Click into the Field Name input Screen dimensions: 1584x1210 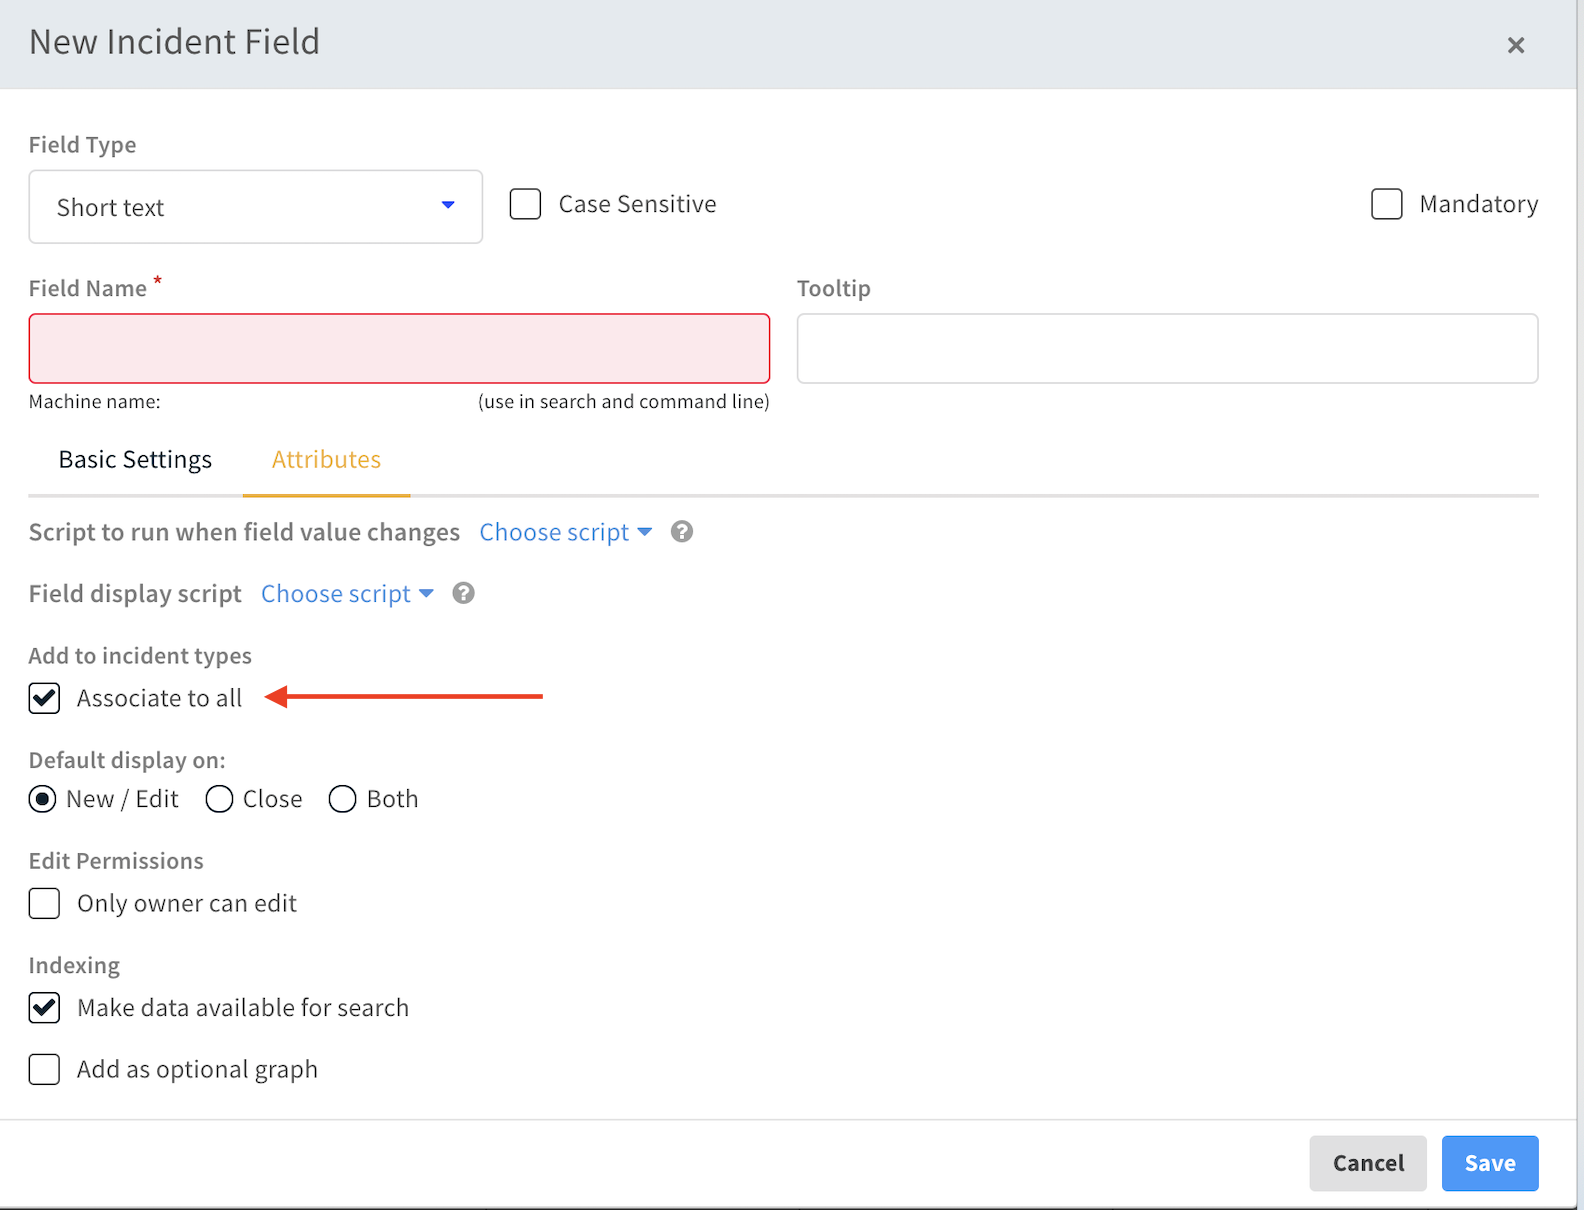(399, 349)
